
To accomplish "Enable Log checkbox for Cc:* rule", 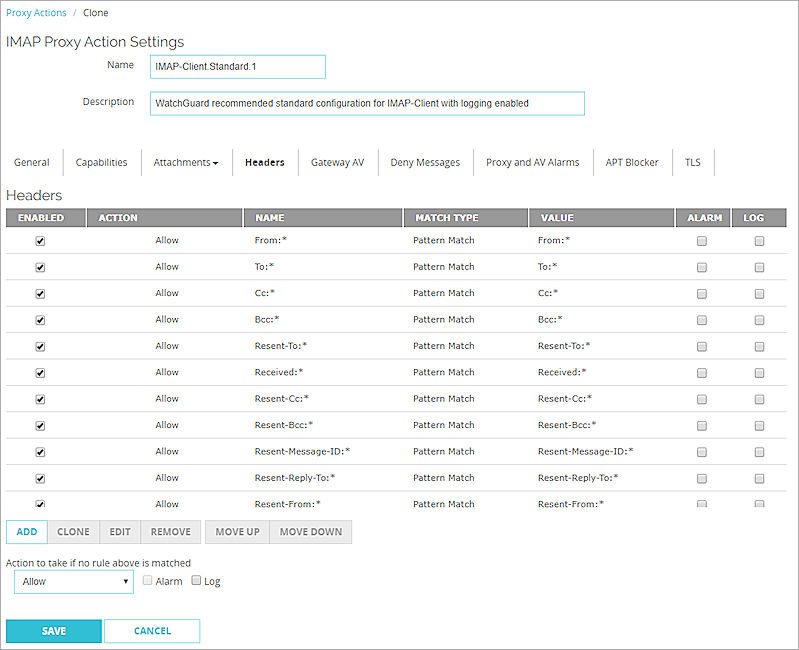I will 760,294.
